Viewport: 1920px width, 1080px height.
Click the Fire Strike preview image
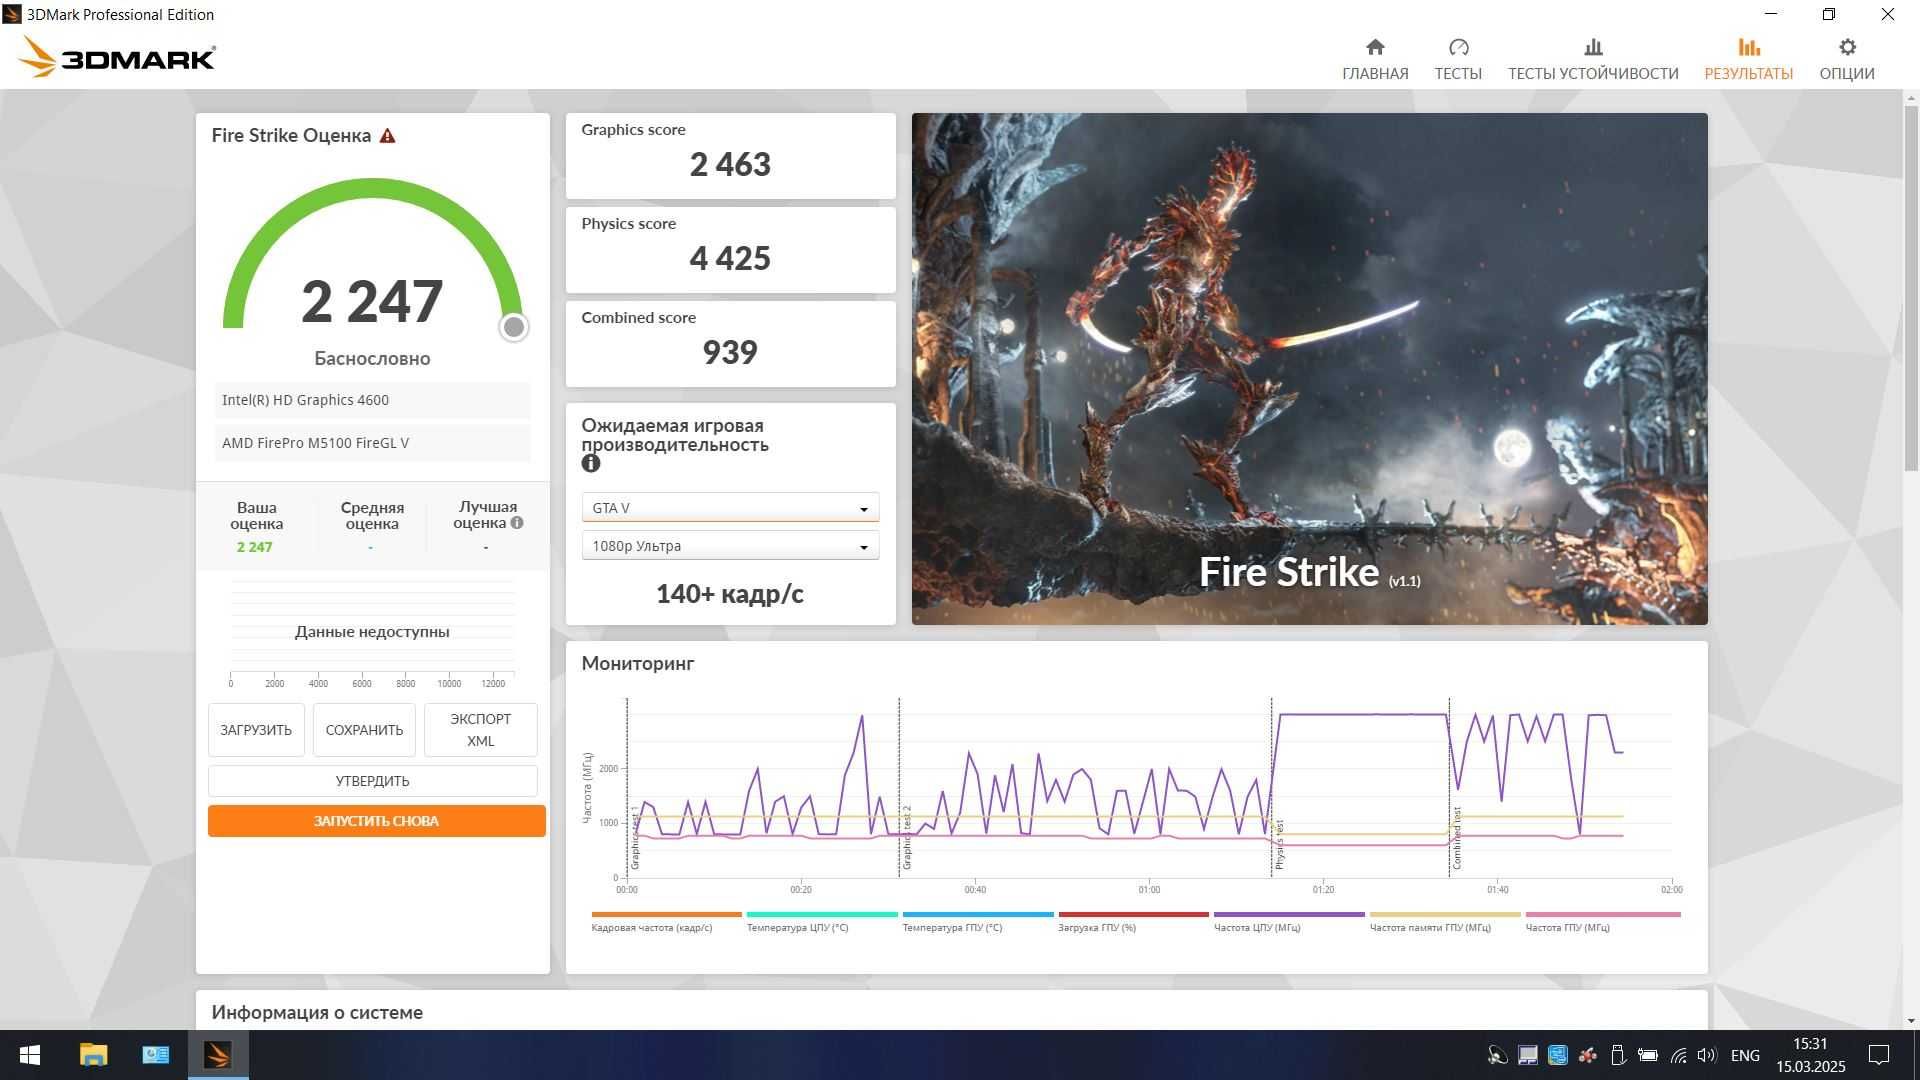[x=1309, y=369]
